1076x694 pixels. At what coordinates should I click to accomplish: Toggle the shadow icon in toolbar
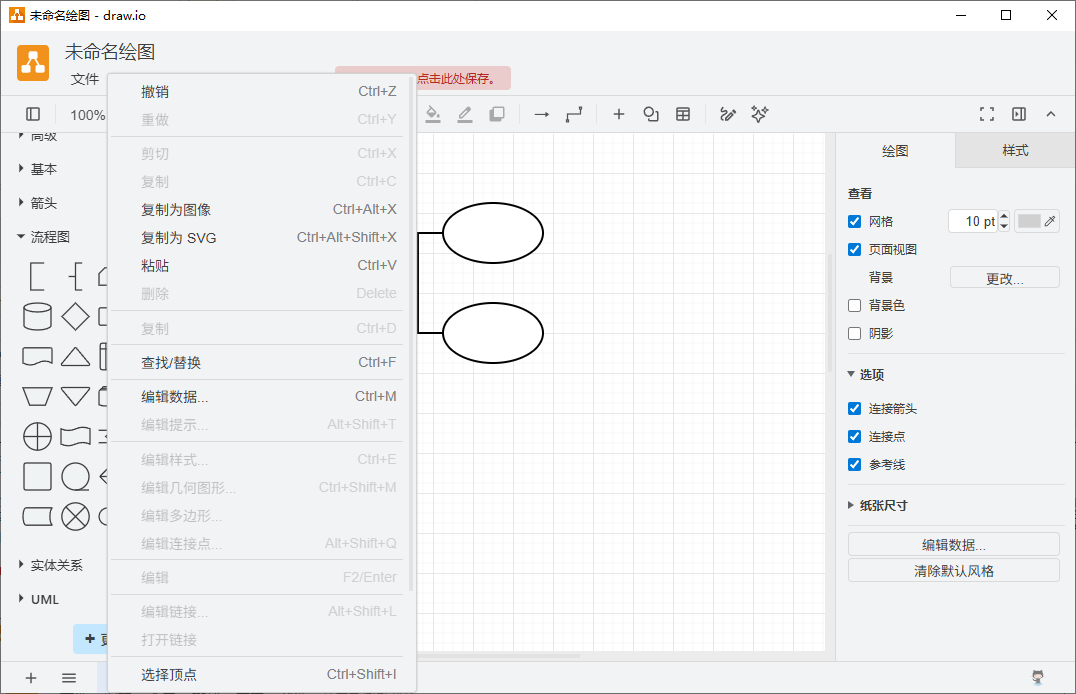tap(497, 114)
